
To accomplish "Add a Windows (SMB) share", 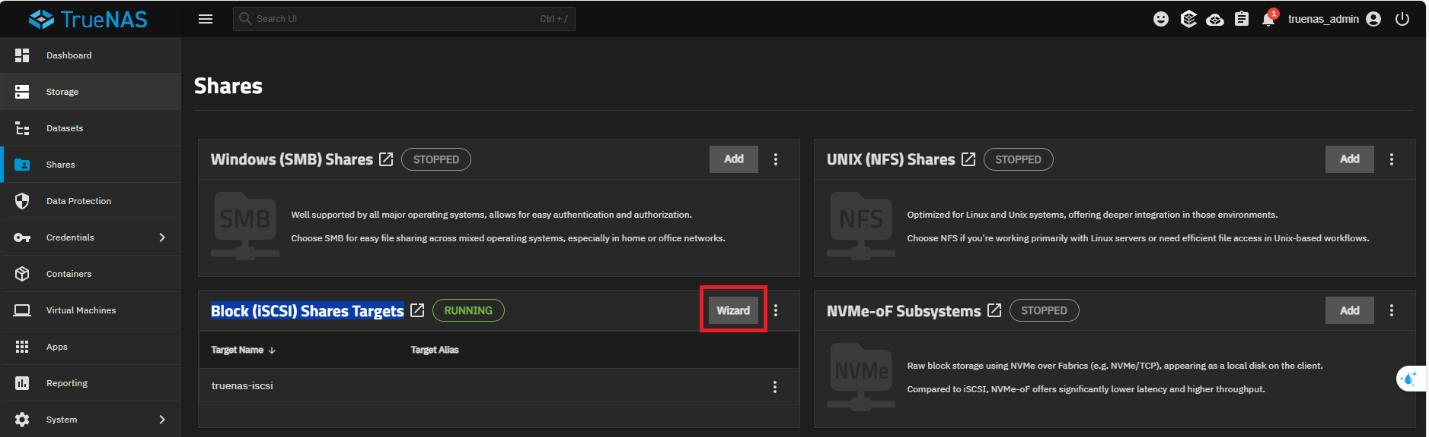I will pos(734,159).
